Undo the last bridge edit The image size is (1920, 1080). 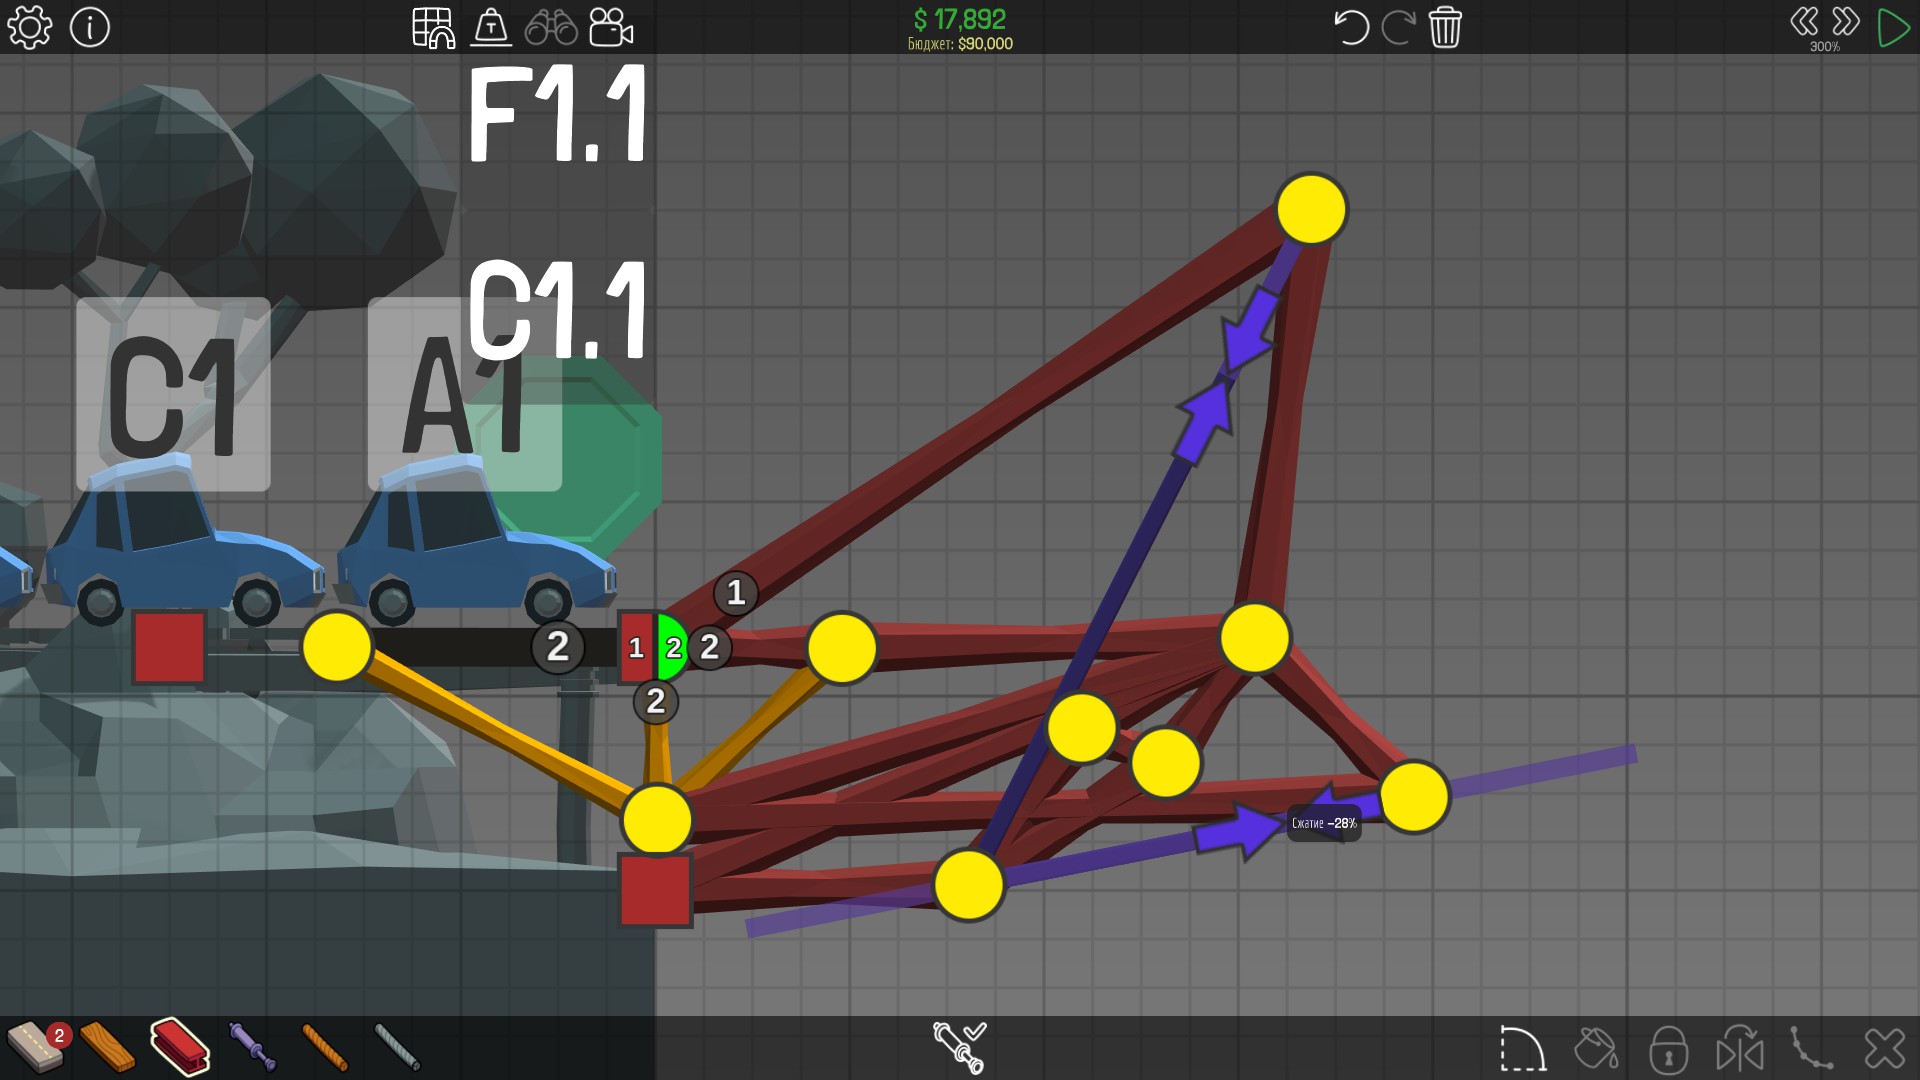click(x=1350, y=27)
